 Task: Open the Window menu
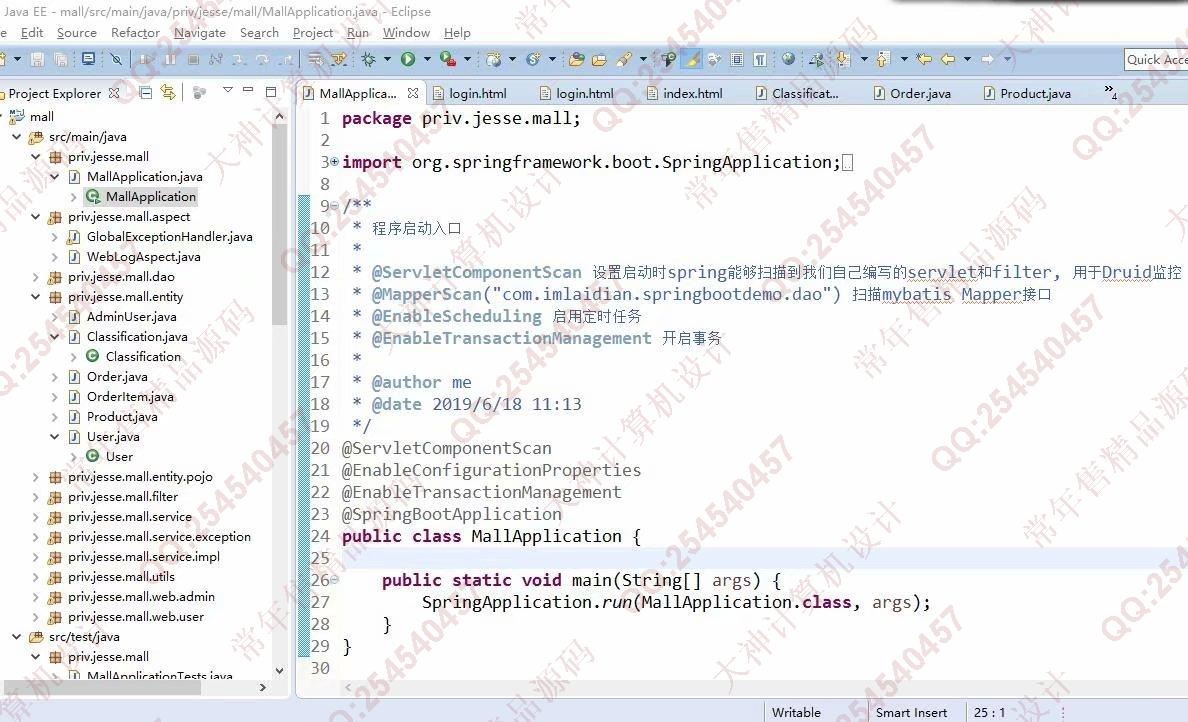tap(406, 33)
